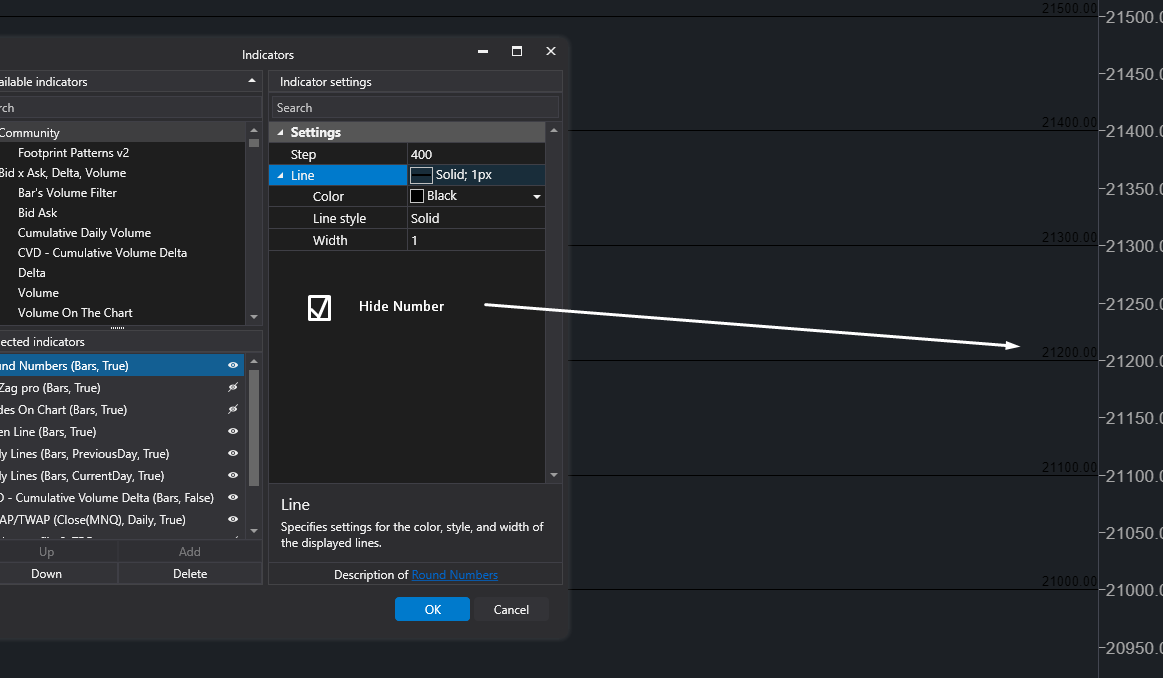The width and height of the screenshot is (1163, 678).
Task: Minimize the Indicators dialog
Action: [x=483, y=51]
